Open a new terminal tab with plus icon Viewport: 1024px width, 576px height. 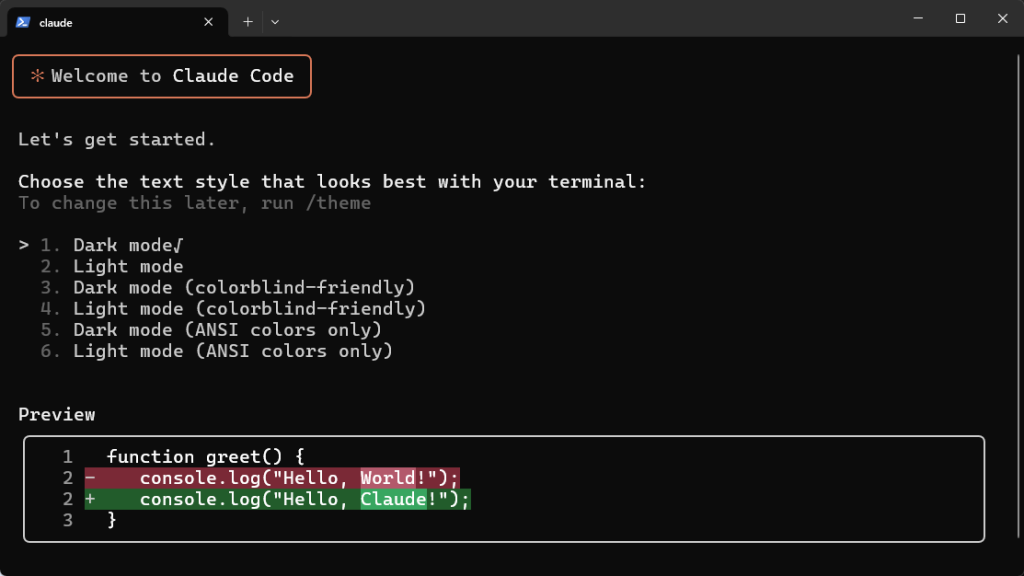coord(248,22)
